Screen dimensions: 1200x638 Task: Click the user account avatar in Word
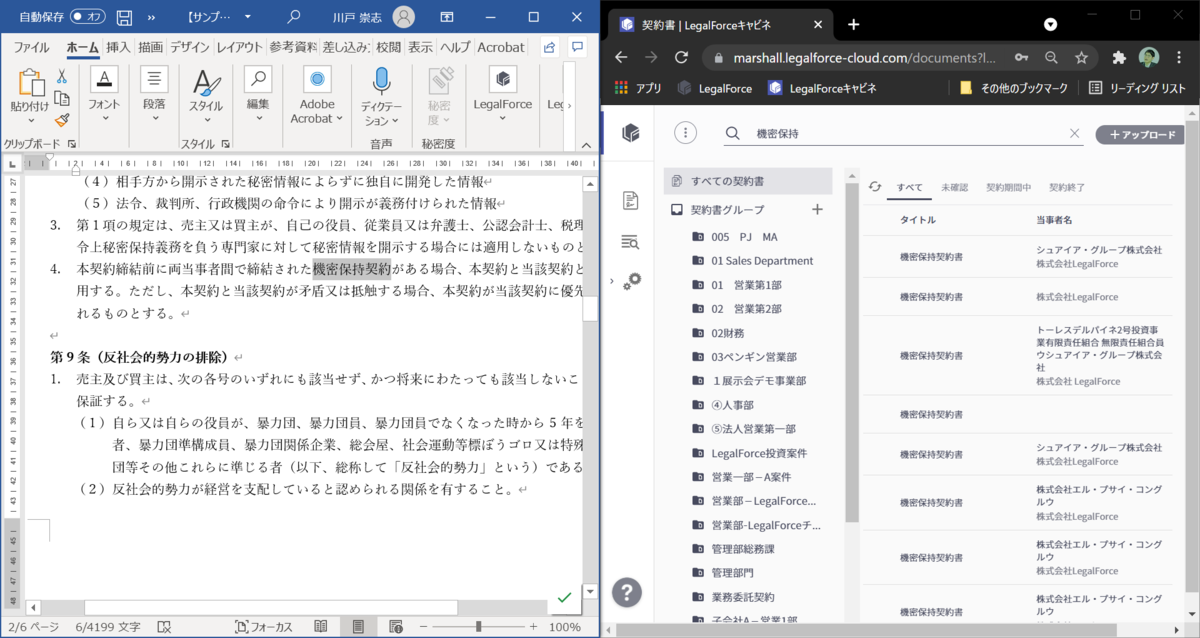tap(404, 17)
